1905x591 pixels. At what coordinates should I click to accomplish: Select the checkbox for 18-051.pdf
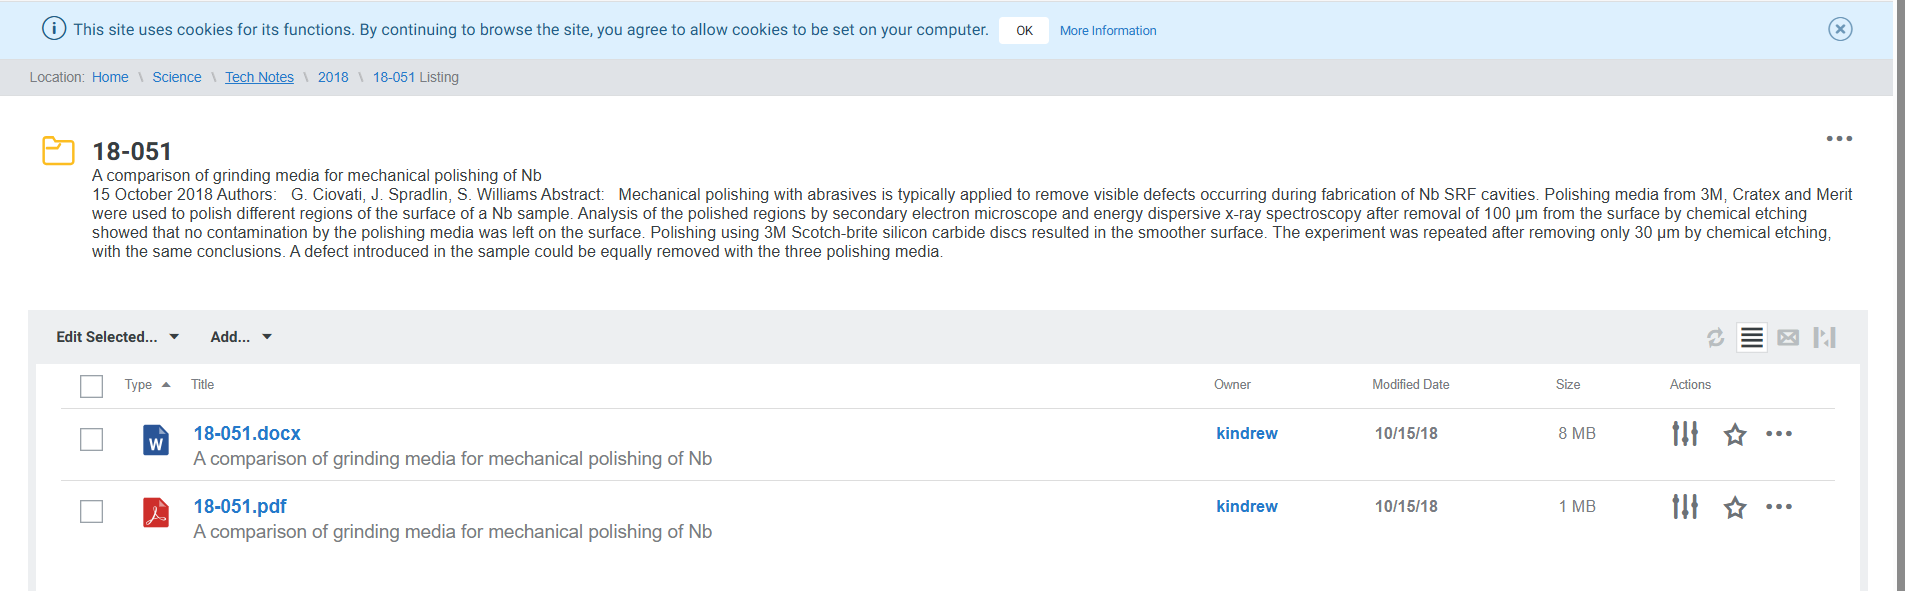[91, 512]
